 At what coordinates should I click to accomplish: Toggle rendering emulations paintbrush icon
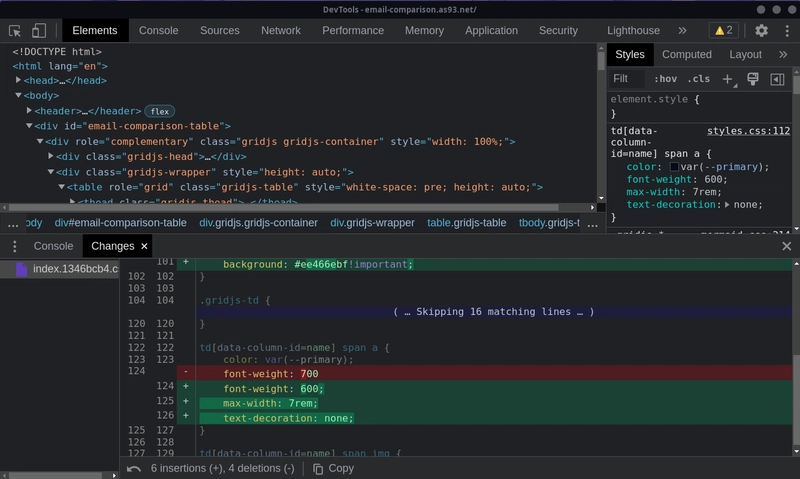click(753, 79)
